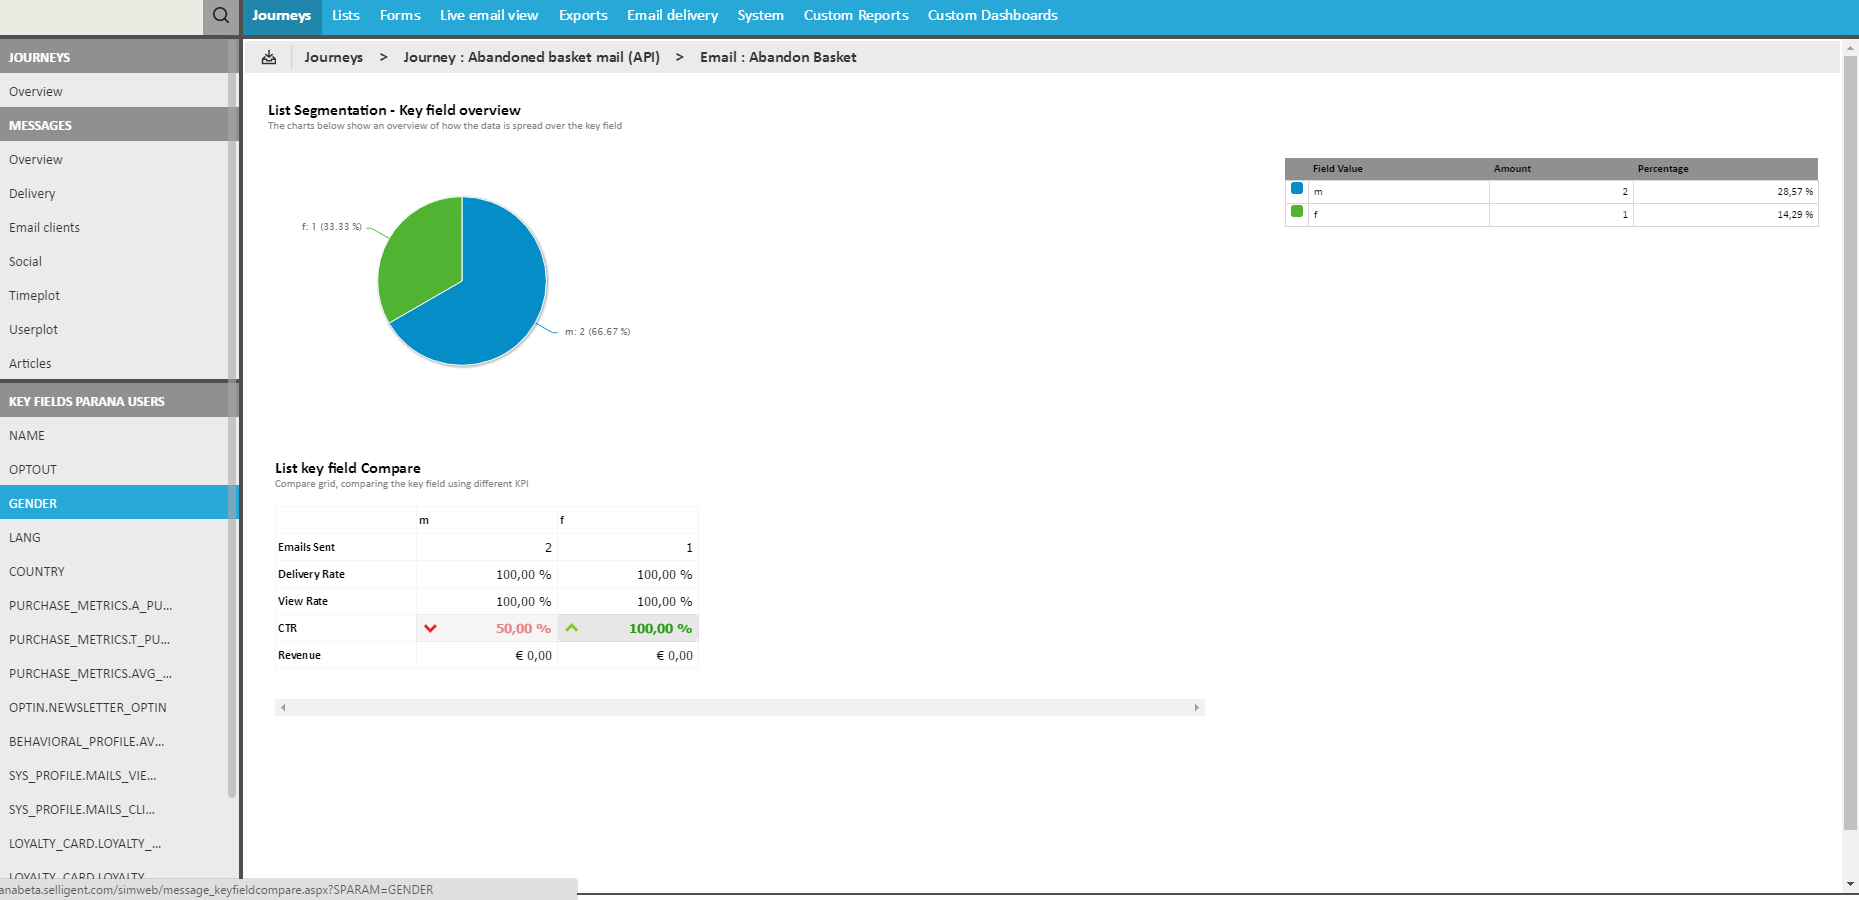Viewport: 1859px width, 900px height.
Task: Select Email clients in sidebar
Action: coord(45,228)
